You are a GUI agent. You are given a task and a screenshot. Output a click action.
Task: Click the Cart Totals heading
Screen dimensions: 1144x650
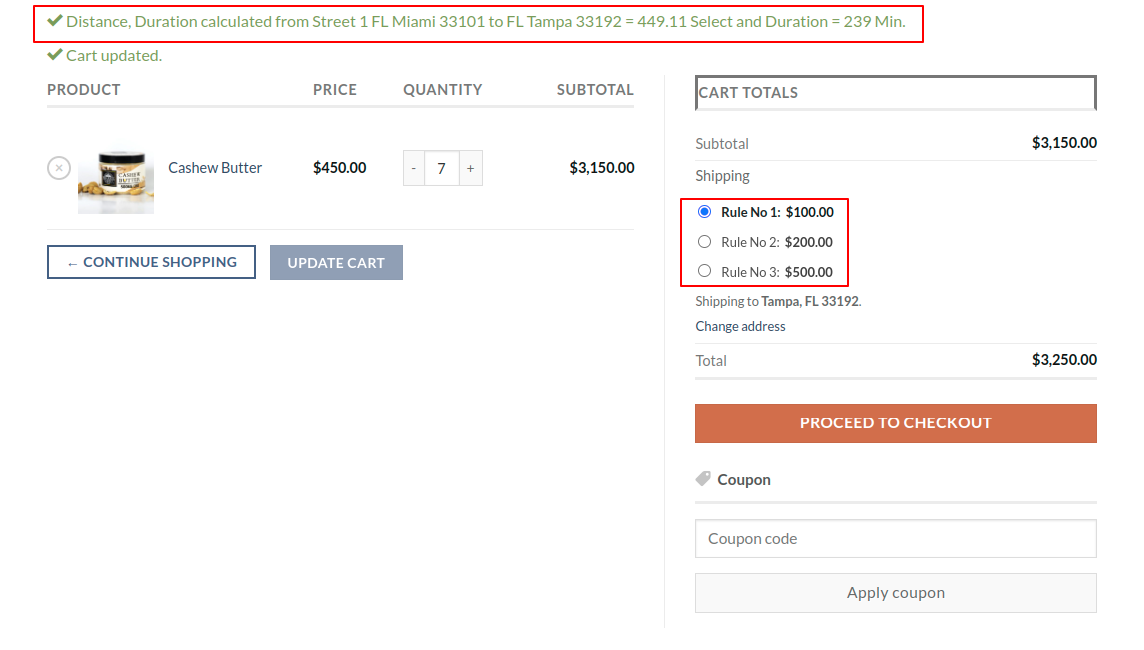748,93
